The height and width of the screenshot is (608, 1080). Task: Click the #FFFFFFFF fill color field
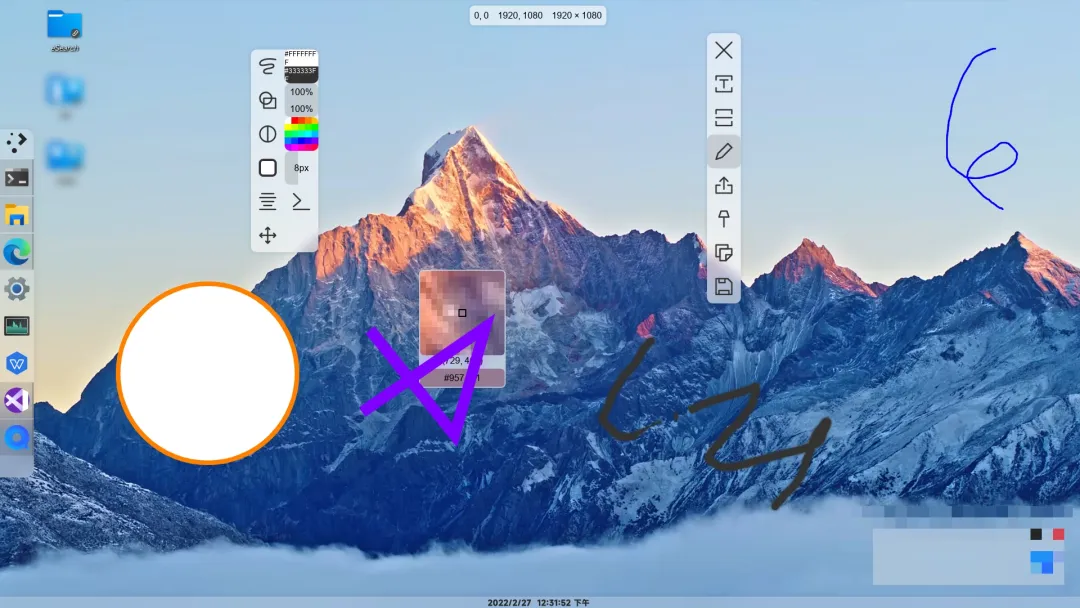(x=301, y=56)
